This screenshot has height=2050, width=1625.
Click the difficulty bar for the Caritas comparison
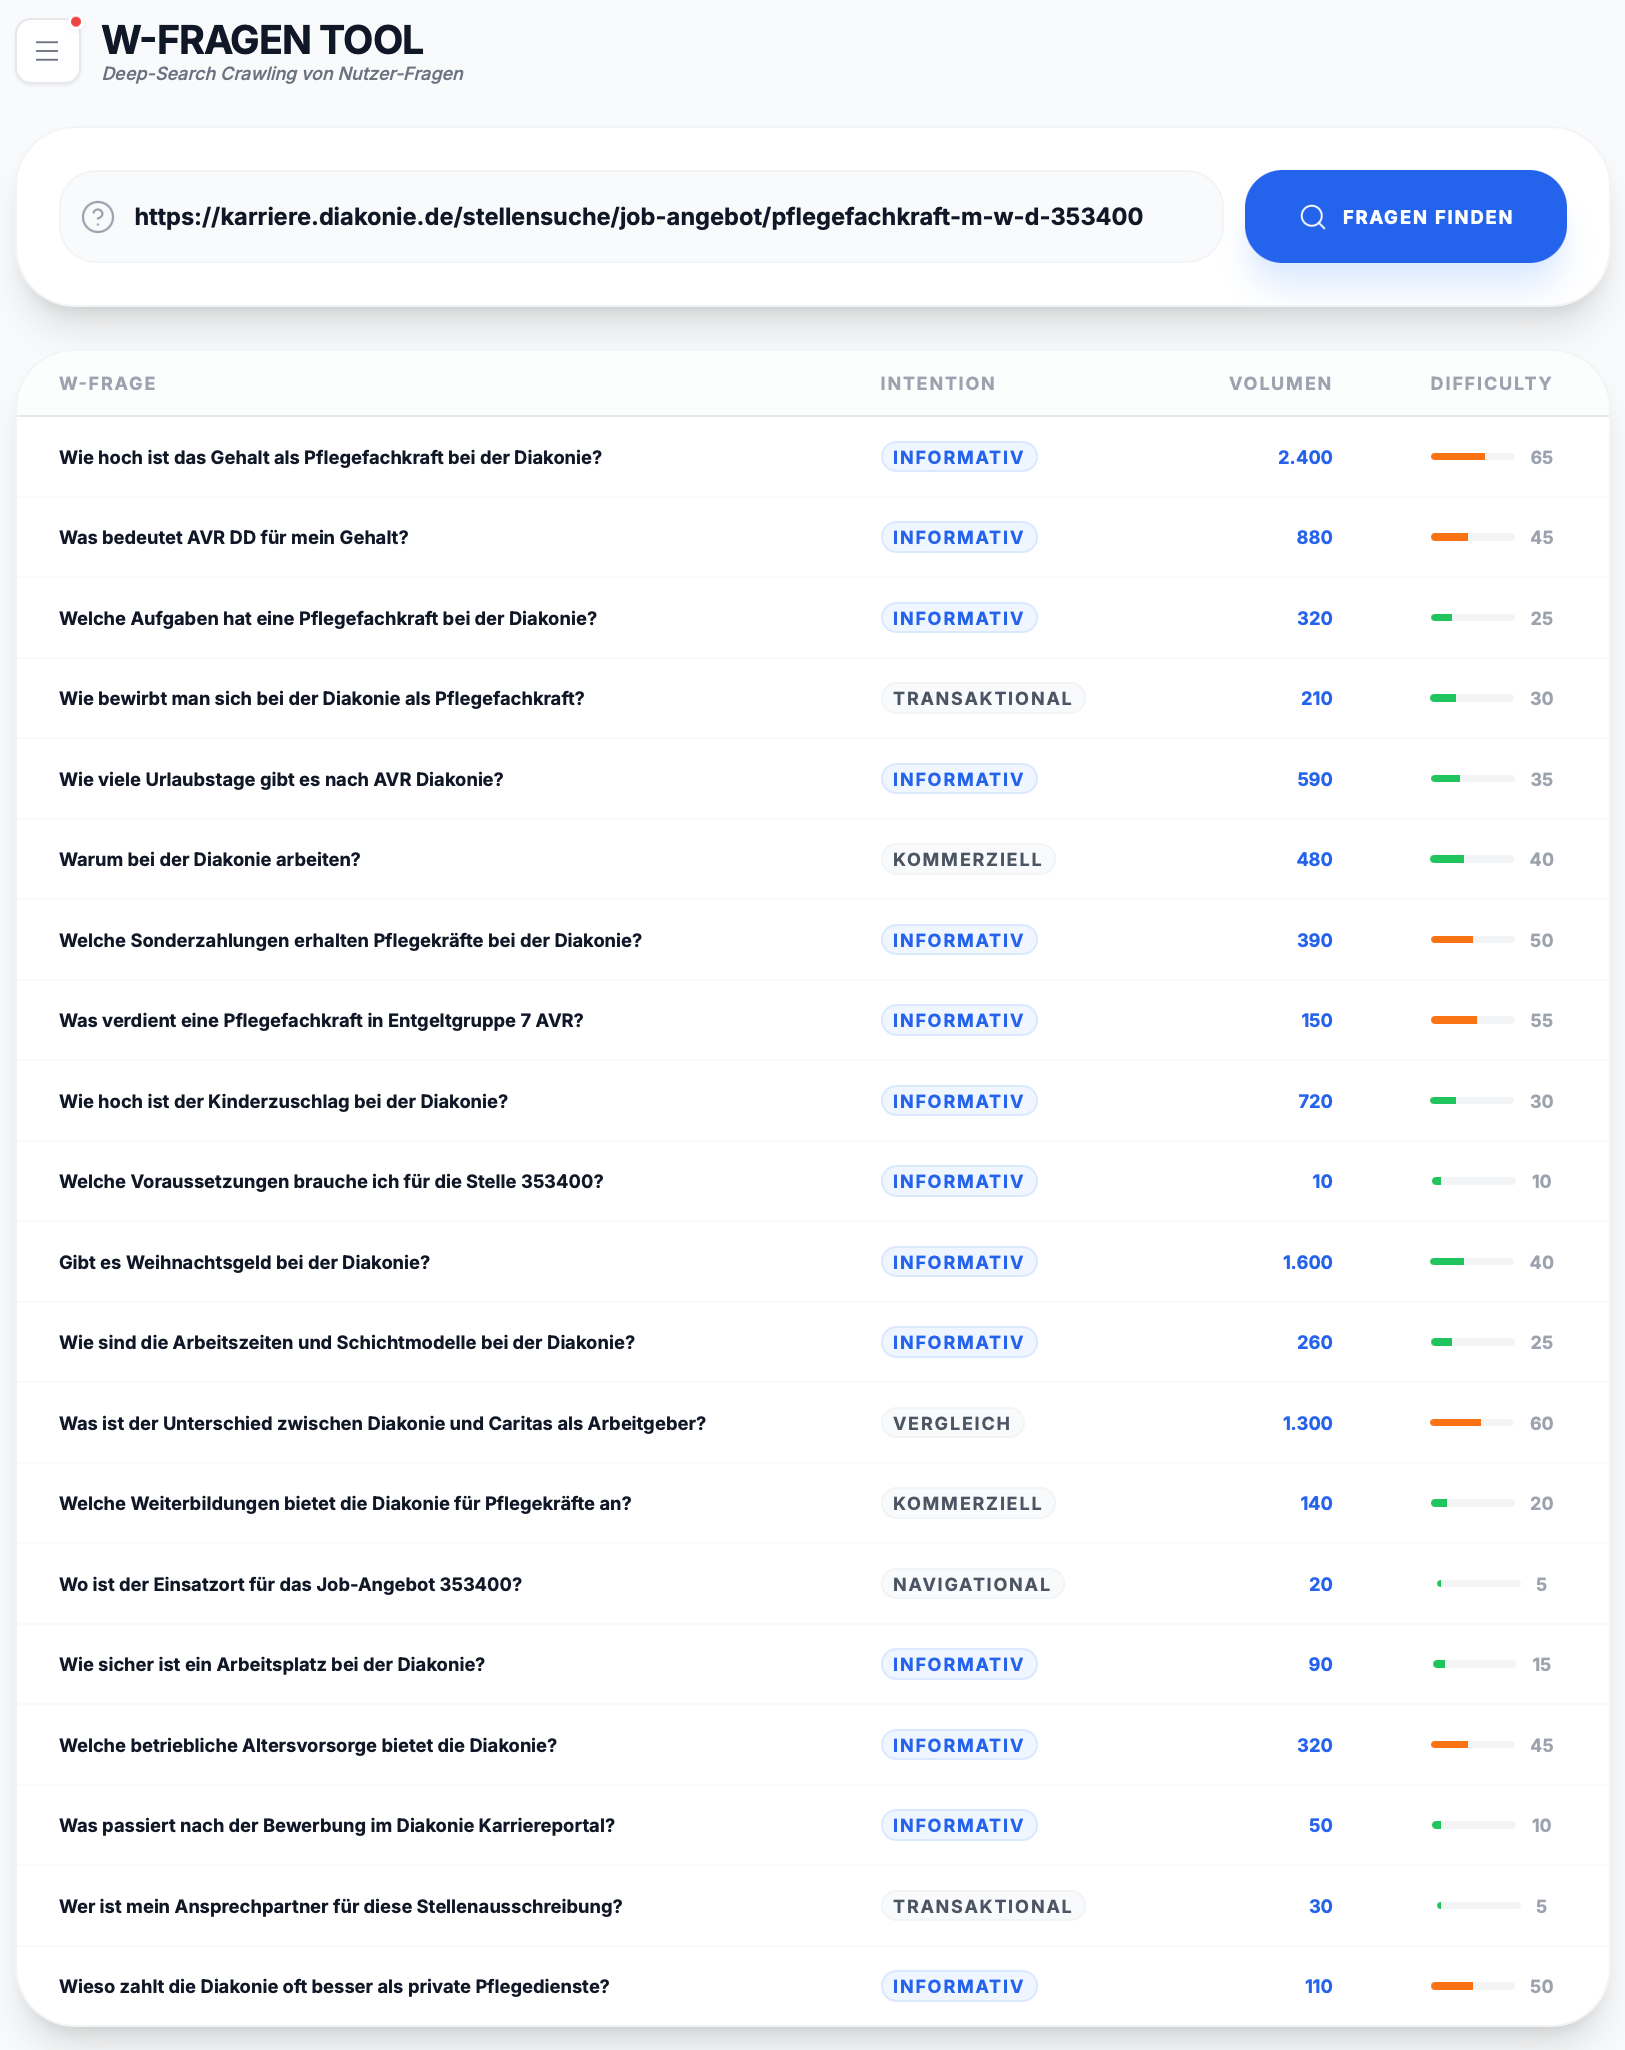[1472, 1423]
